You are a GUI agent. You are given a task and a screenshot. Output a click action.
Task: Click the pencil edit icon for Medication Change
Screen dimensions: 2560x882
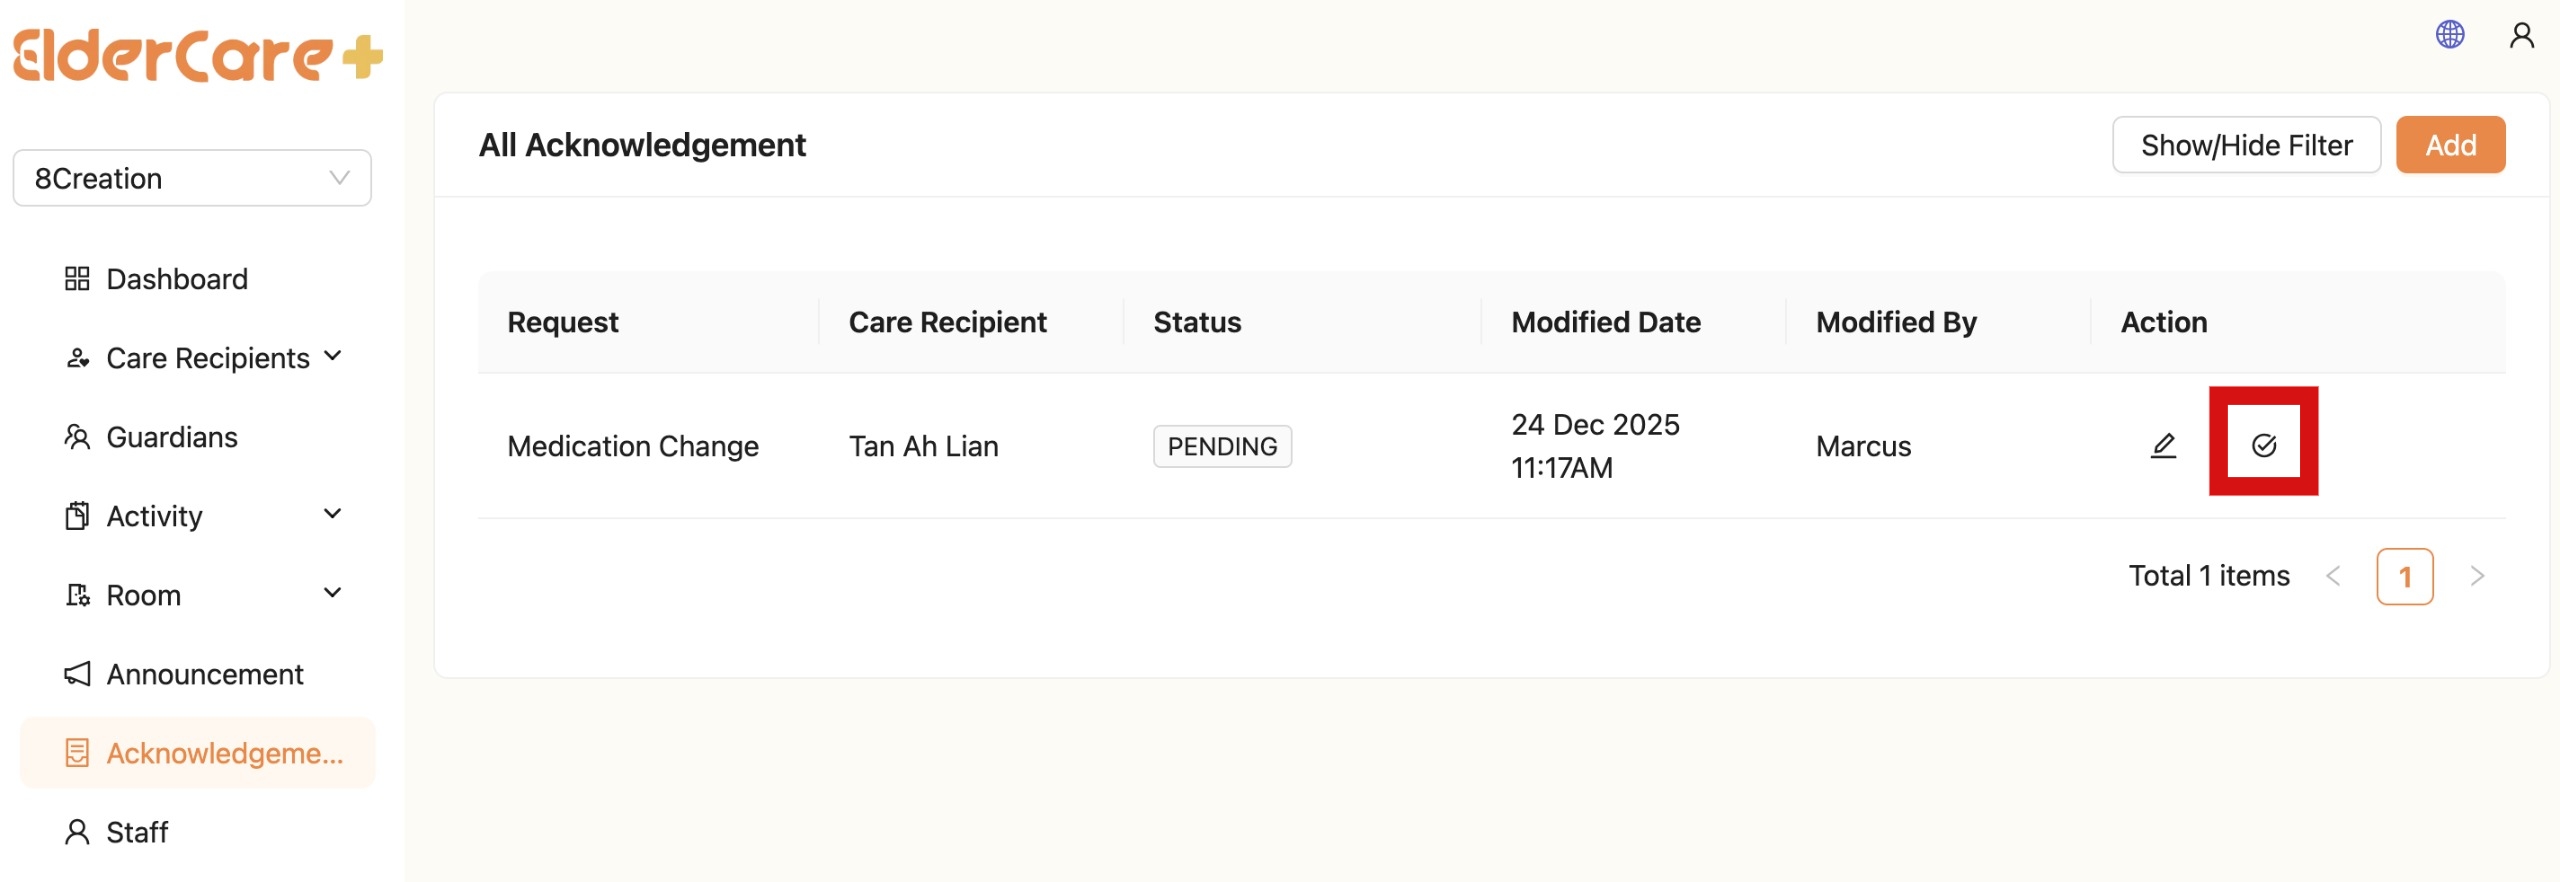tap(2163, 446)
